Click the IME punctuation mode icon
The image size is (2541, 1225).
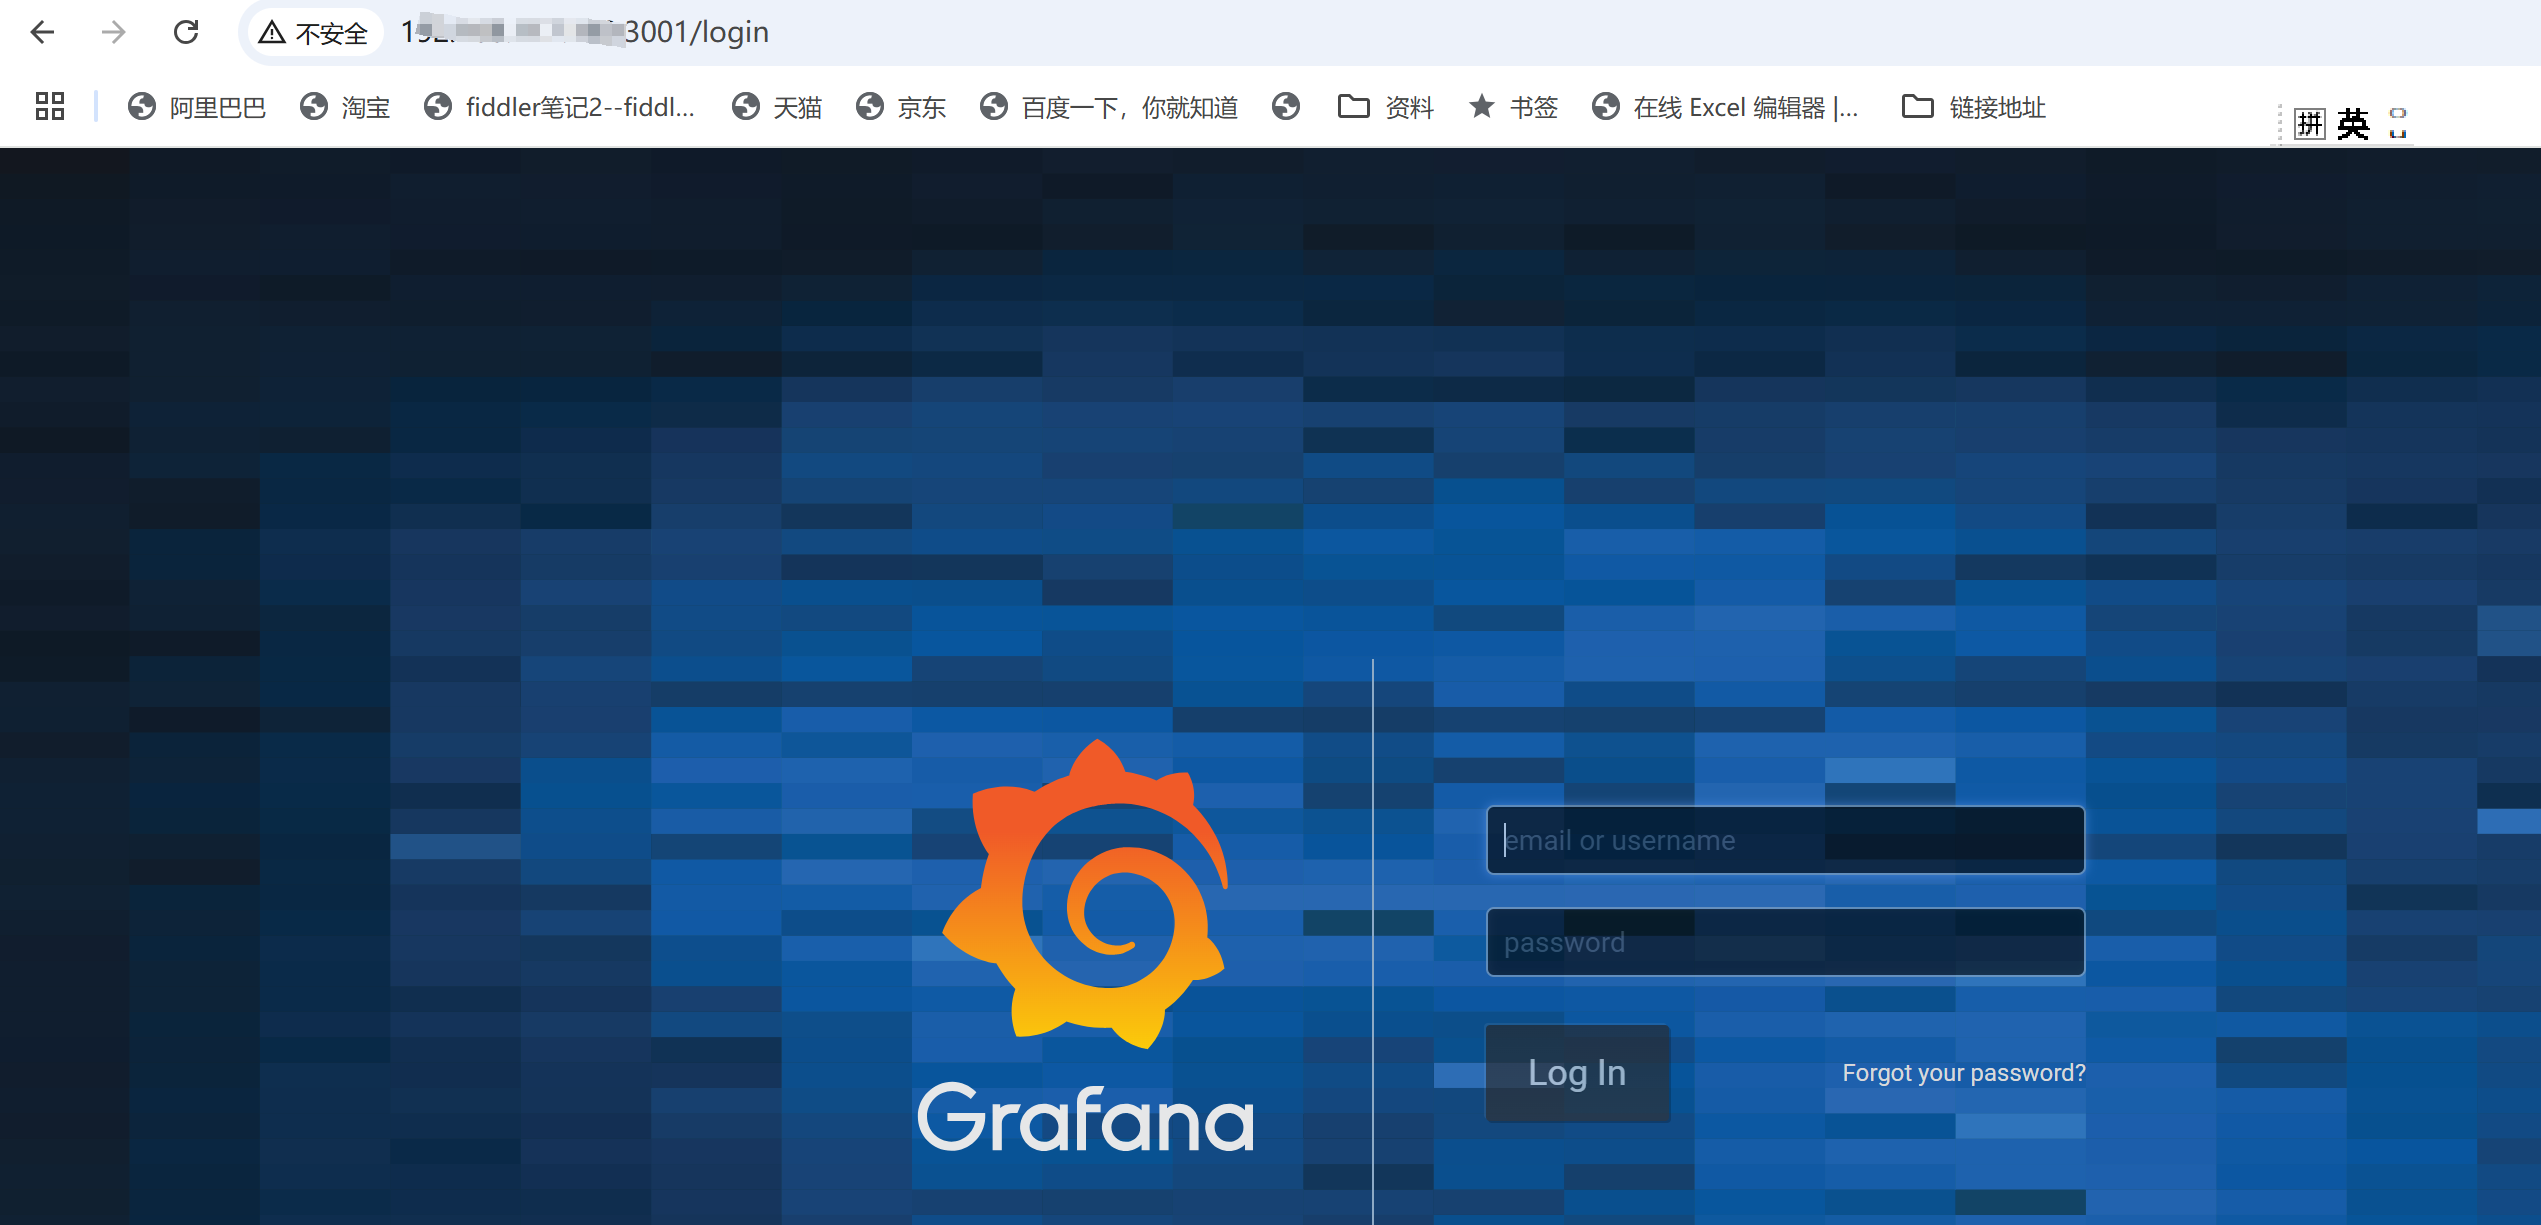pyautogui.click(x=2398, y=124)
